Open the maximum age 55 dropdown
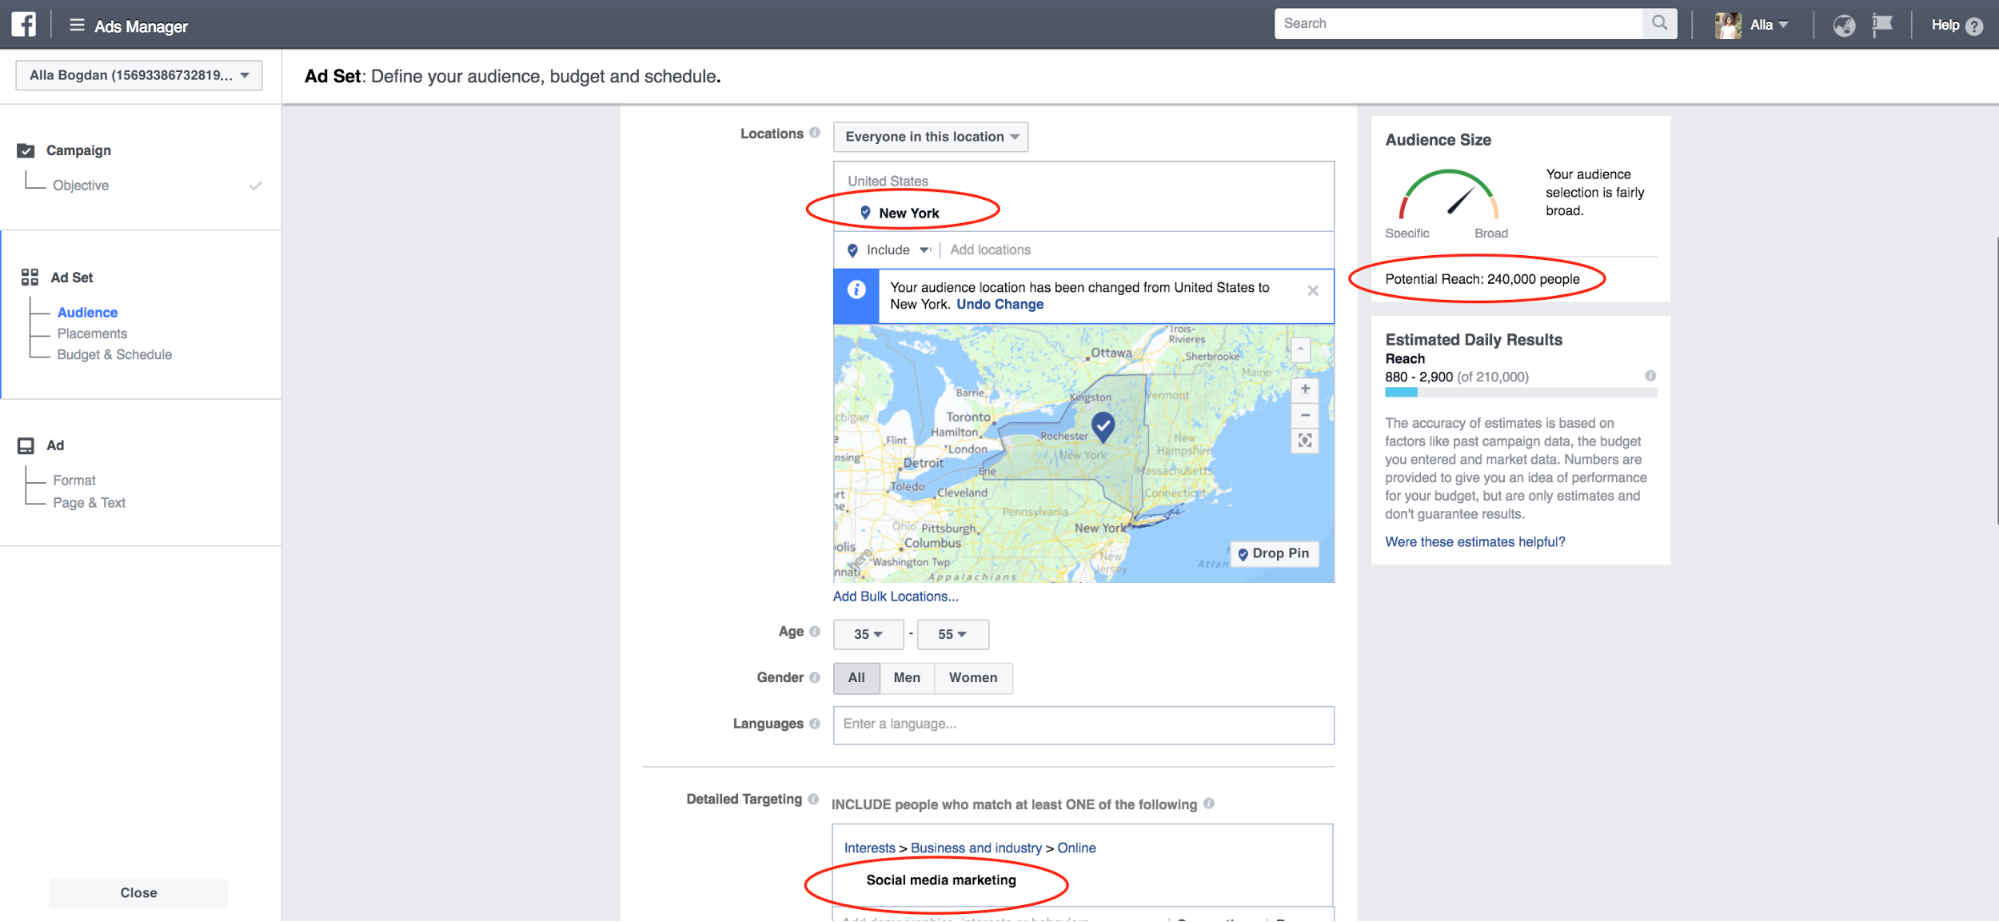Image resolution: width=1999 pixels, height=922 pixels. (x=953, y=635)
